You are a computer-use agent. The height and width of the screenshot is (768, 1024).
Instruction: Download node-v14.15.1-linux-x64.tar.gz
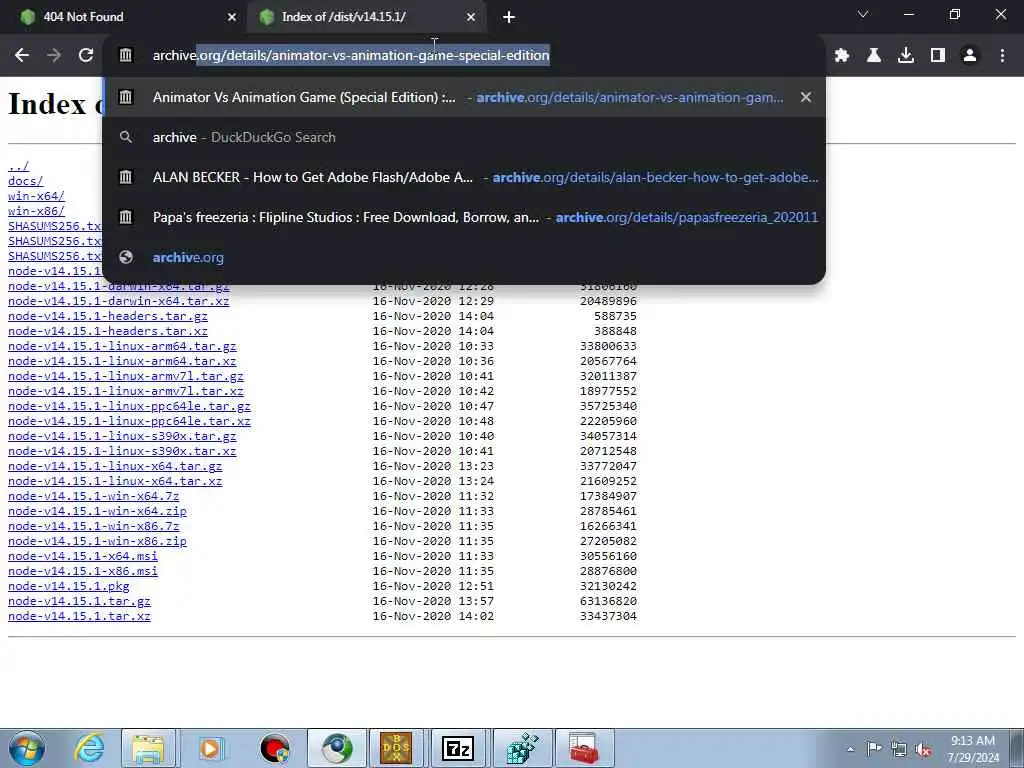click(115, 466)
